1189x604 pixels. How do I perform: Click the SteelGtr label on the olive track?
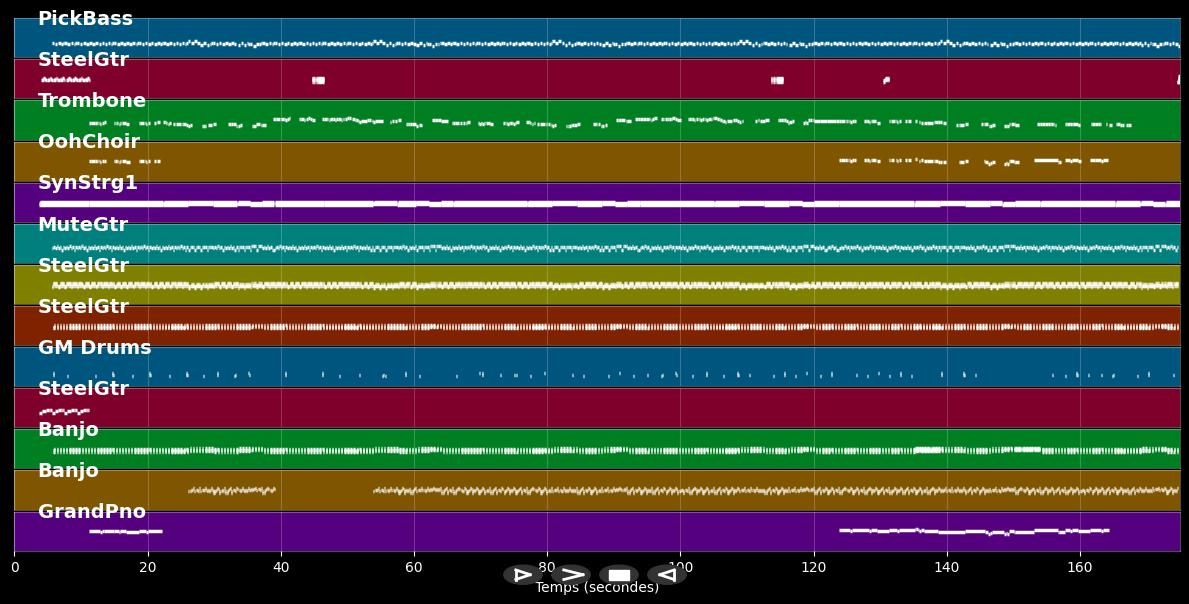pos(83,266)
